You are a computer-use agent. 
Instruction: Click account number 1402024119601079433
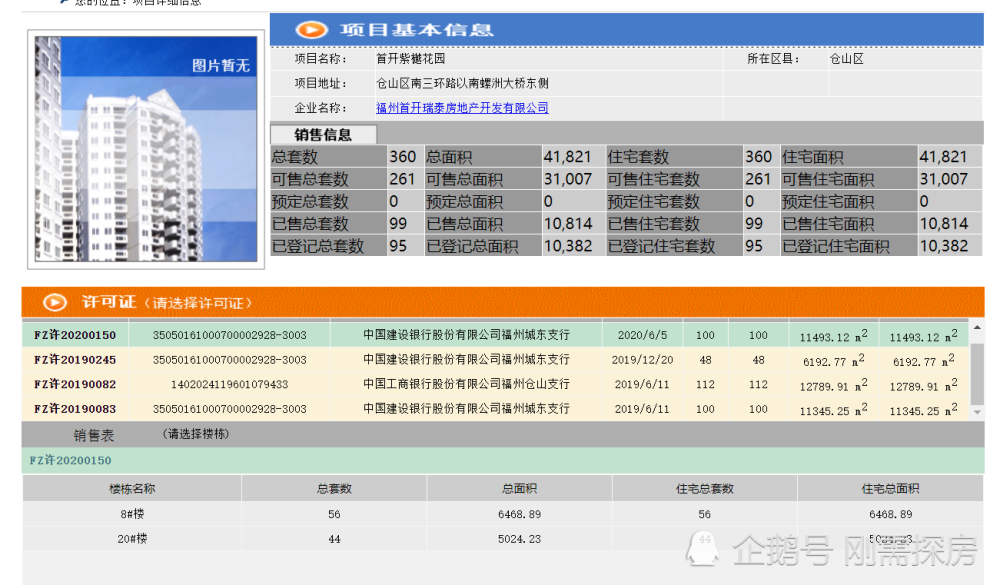click(230, 384)
